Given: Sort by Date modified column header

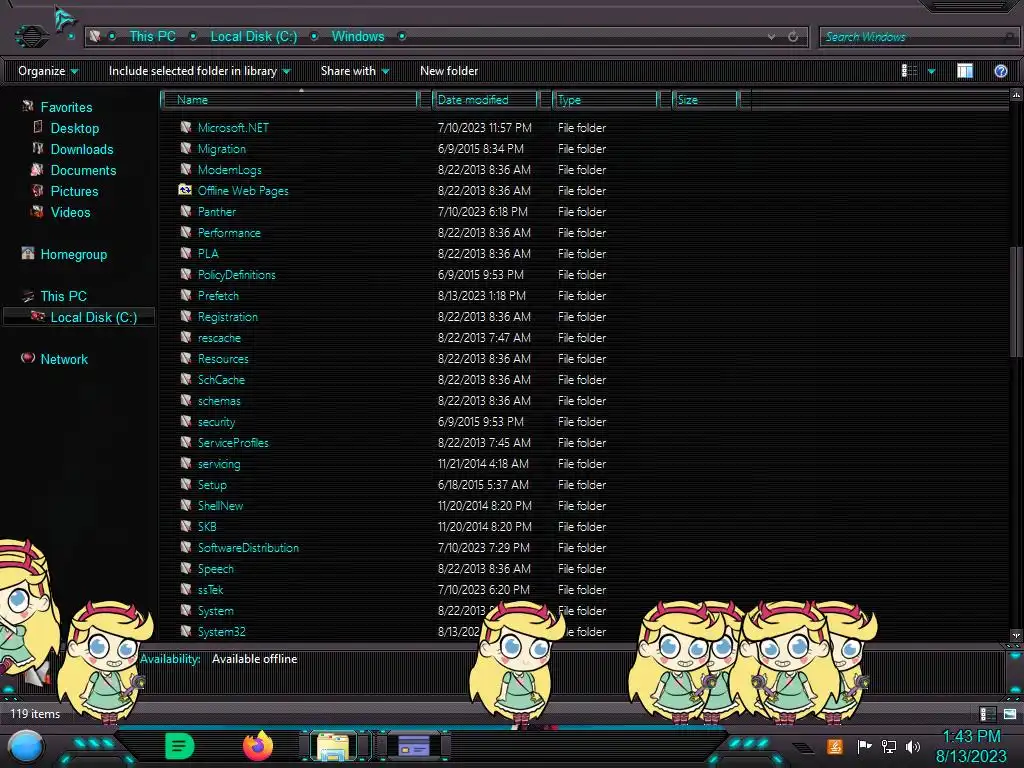Looking at the screenshot, I should [485, 99].
